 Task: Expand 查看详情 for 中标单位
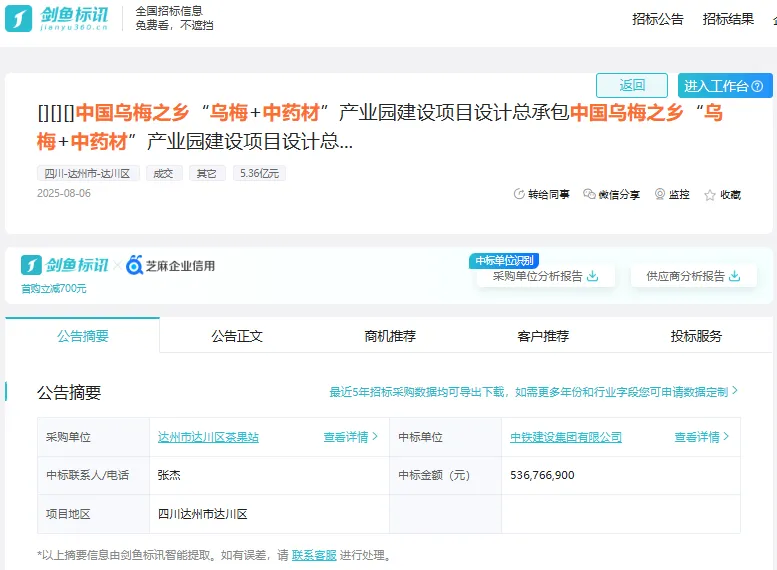701,437
